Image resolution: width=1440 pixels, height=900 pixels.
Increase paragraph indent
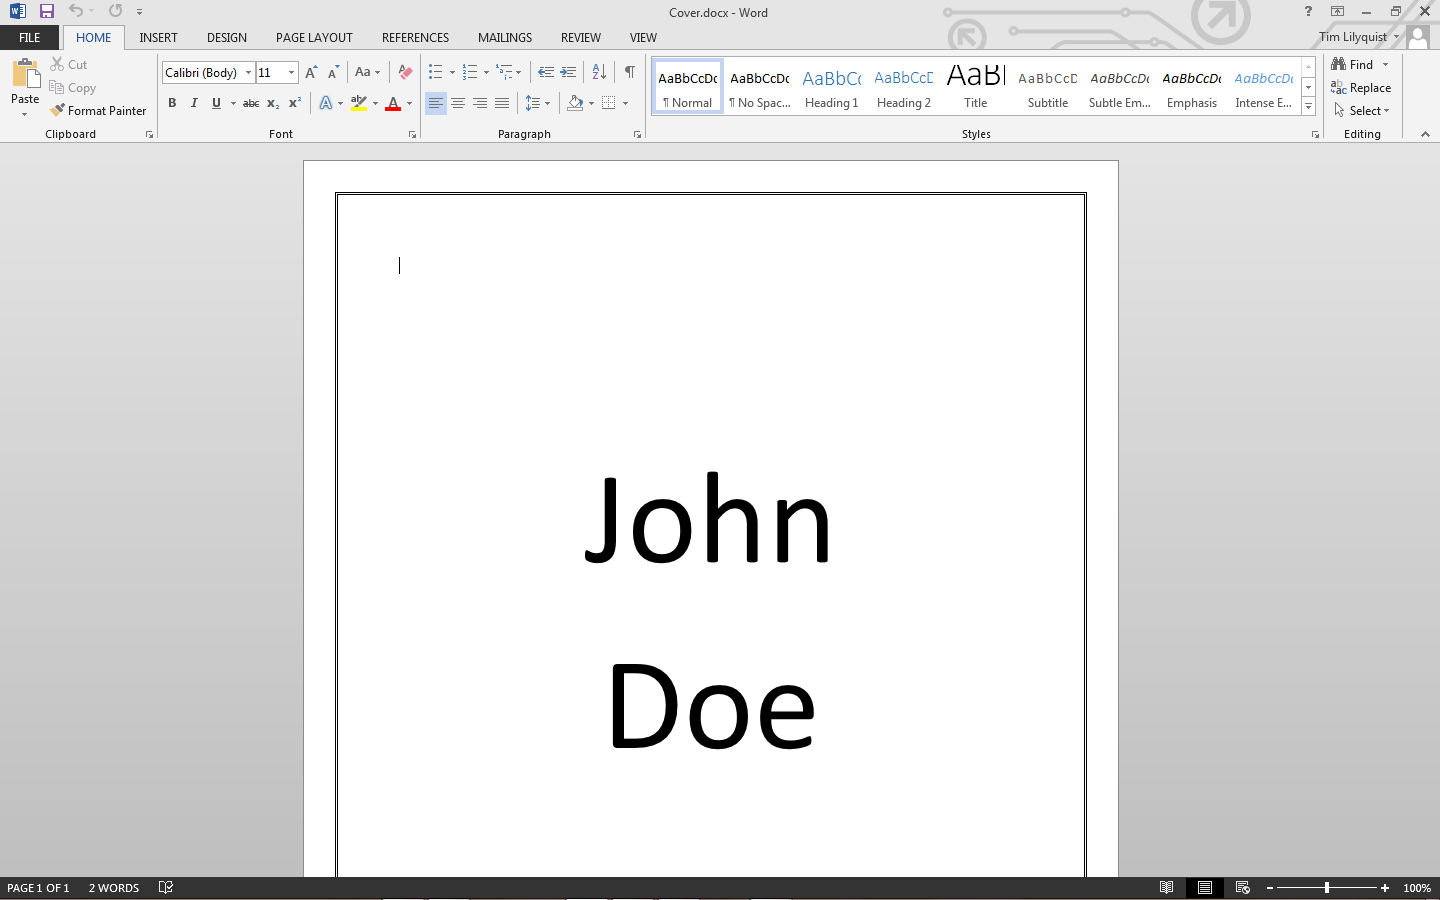(568, 72)
